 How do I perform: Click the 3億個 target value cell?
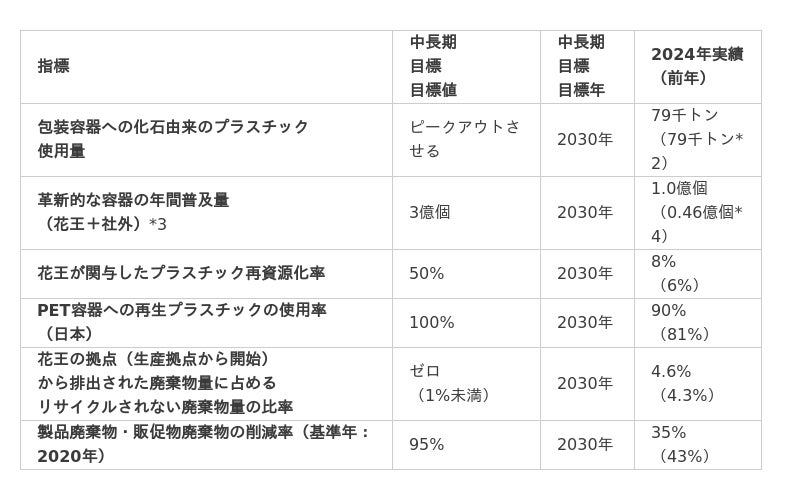pyautogui.click(x=430, y=212)
